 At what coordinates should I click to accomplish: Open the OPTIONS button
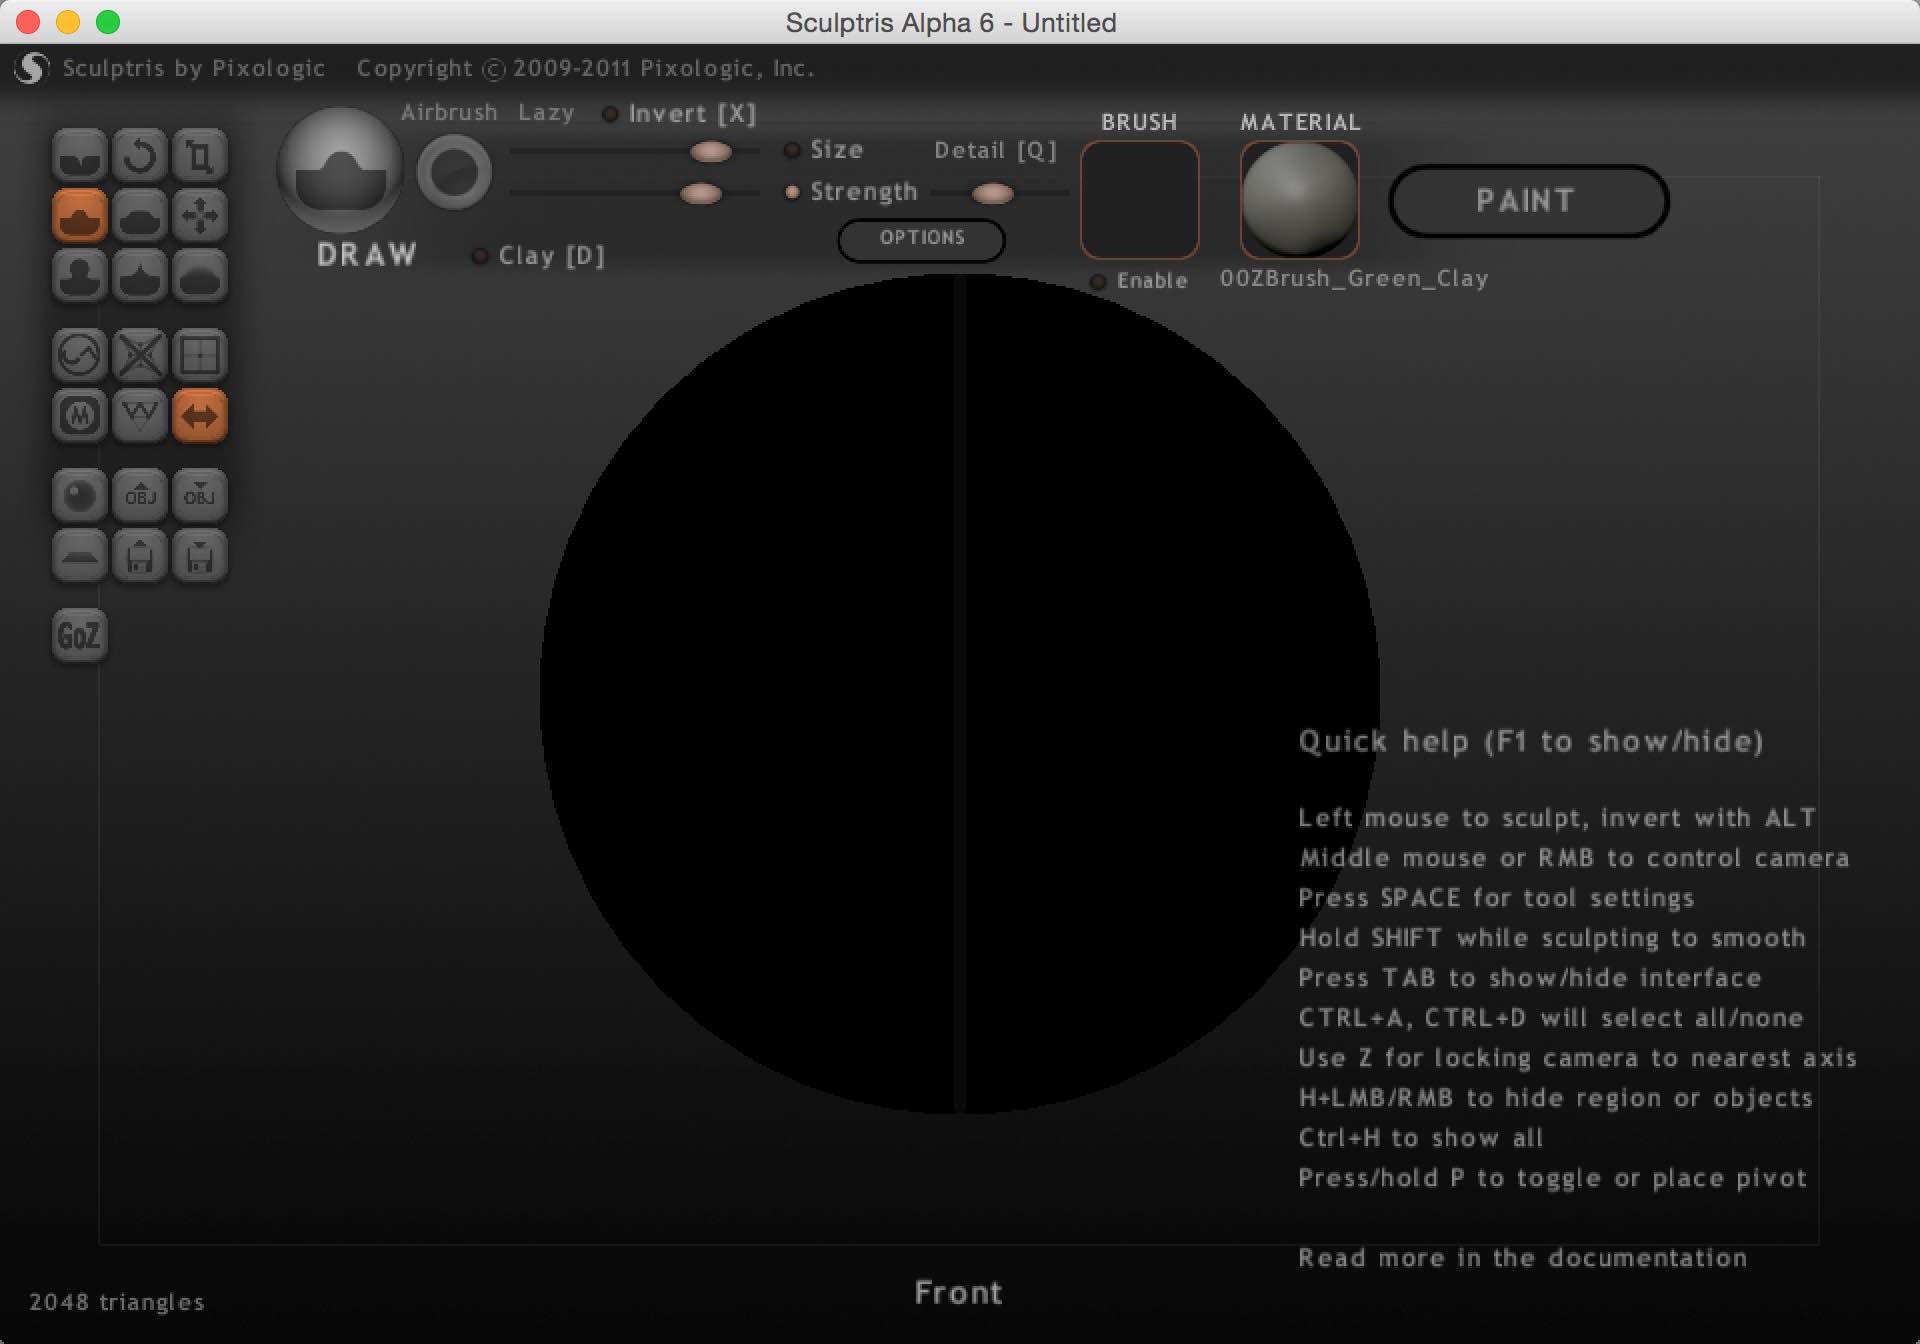click(x=922, y=239)
